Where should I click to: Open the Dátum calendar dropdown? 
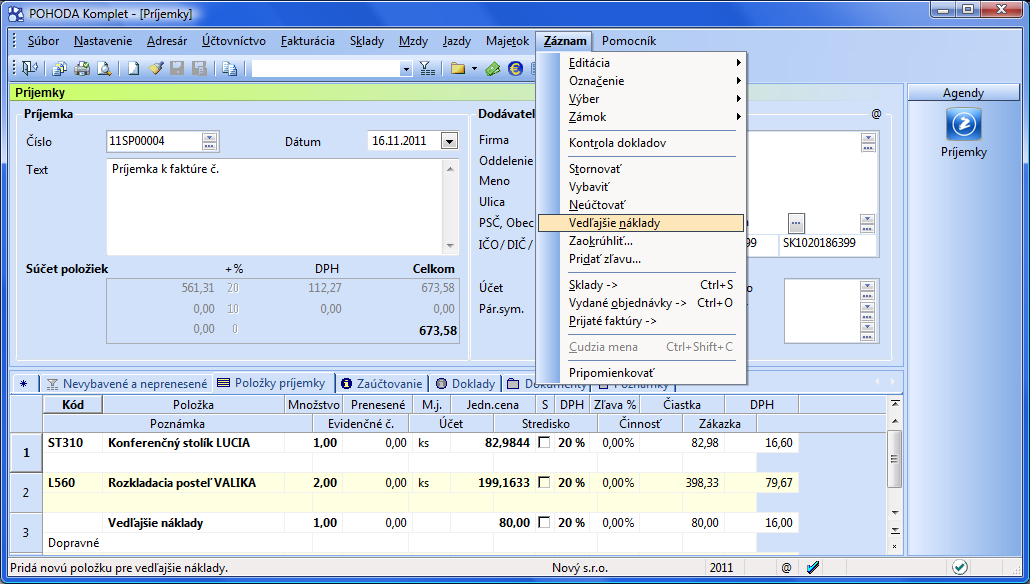[449, 141]
